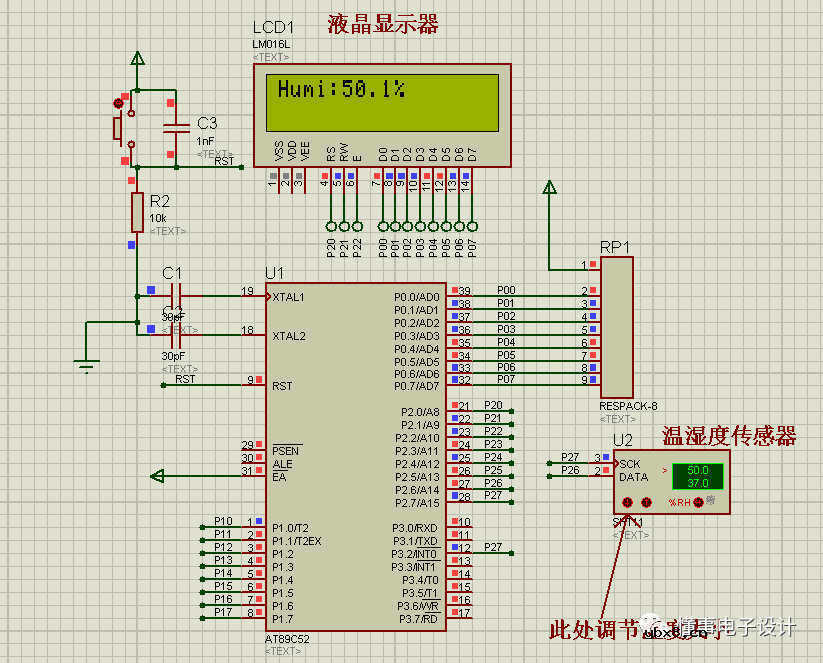This screenshot has height=663, width=823.
Task: Click the red 液晶显示器 title text
Action: 383,24
